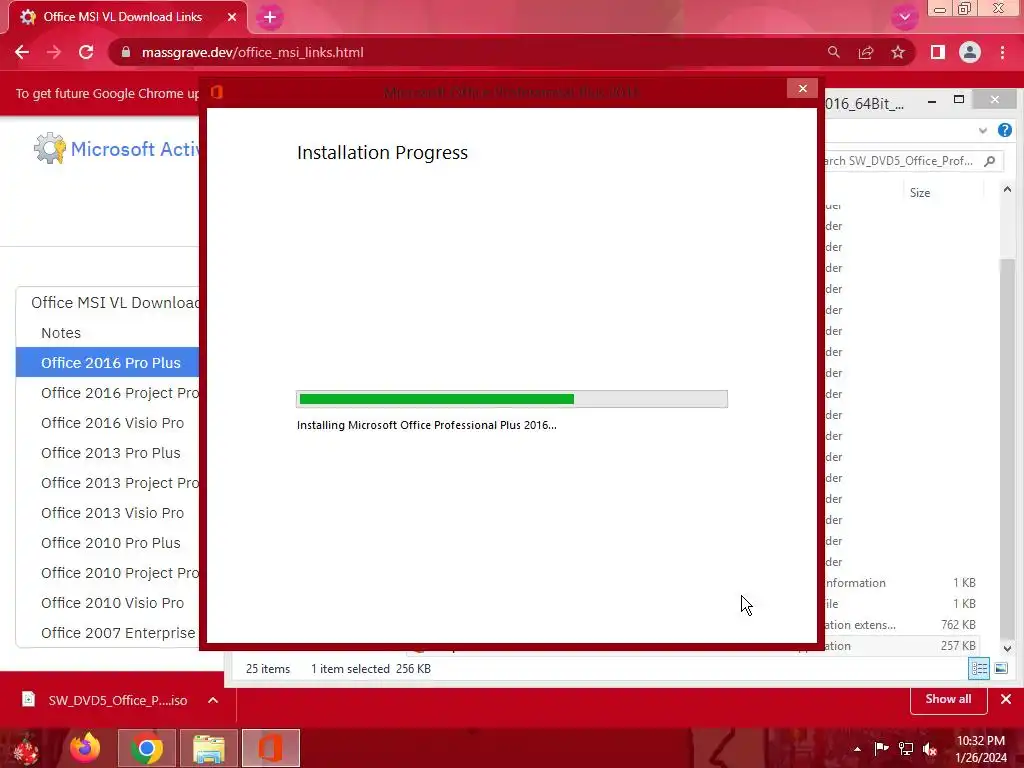Screen dimensions: 1024x768
Task: Open the clock showing 10:32 PM
Action: (981, 749)
